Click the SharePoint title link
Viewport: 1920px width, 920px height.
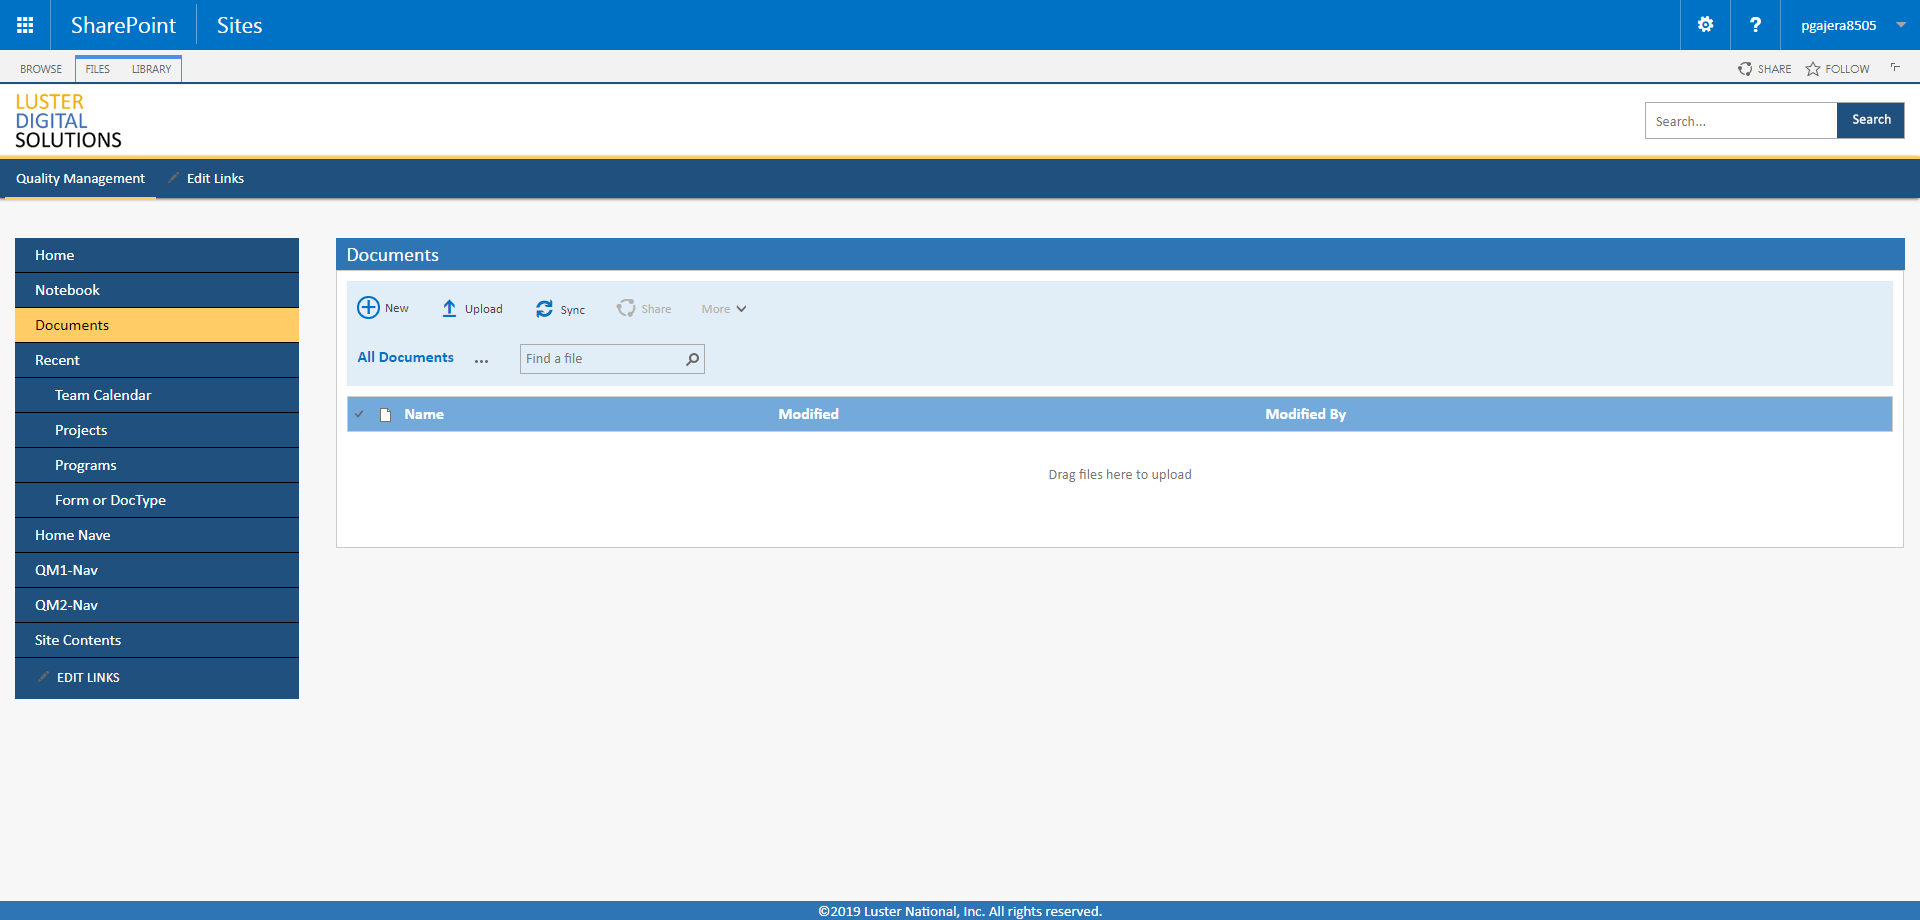[x=123, y=25]
